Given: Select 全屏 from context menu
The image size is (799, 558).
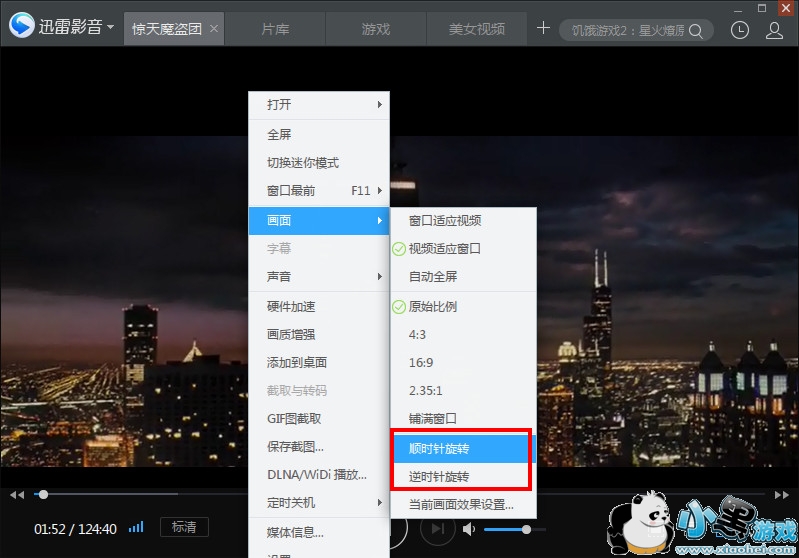Looking at the screenshot, I should point(319,135).
